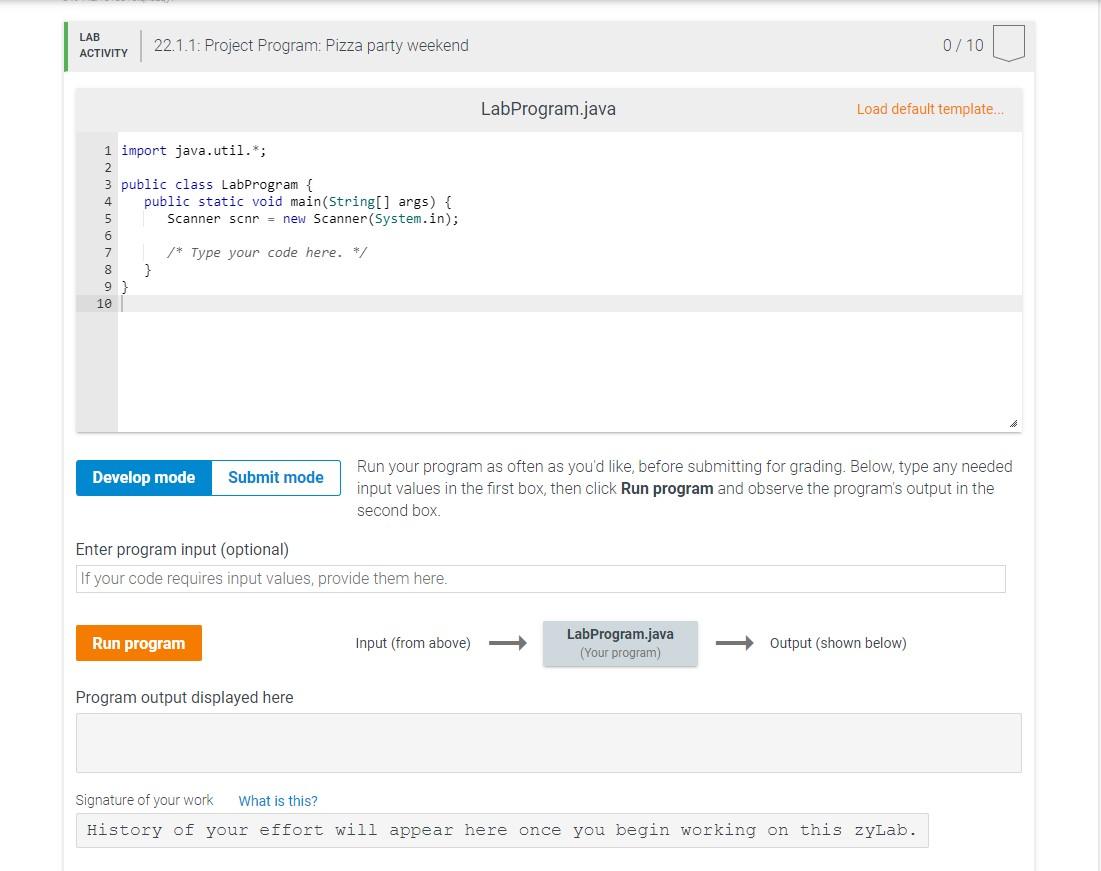This screenshot has height=871, width=1101.
Task: Click the resize grip at the editor corner
Action: pyautogui.click(x=1014, y=424)
